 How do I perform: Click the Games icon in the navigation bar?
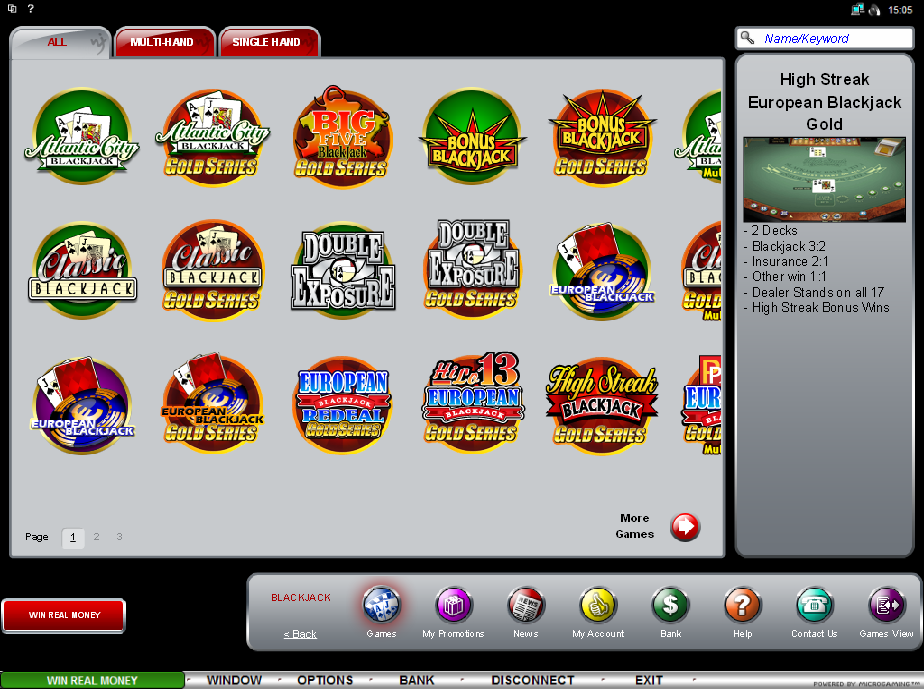pos(381,605)
